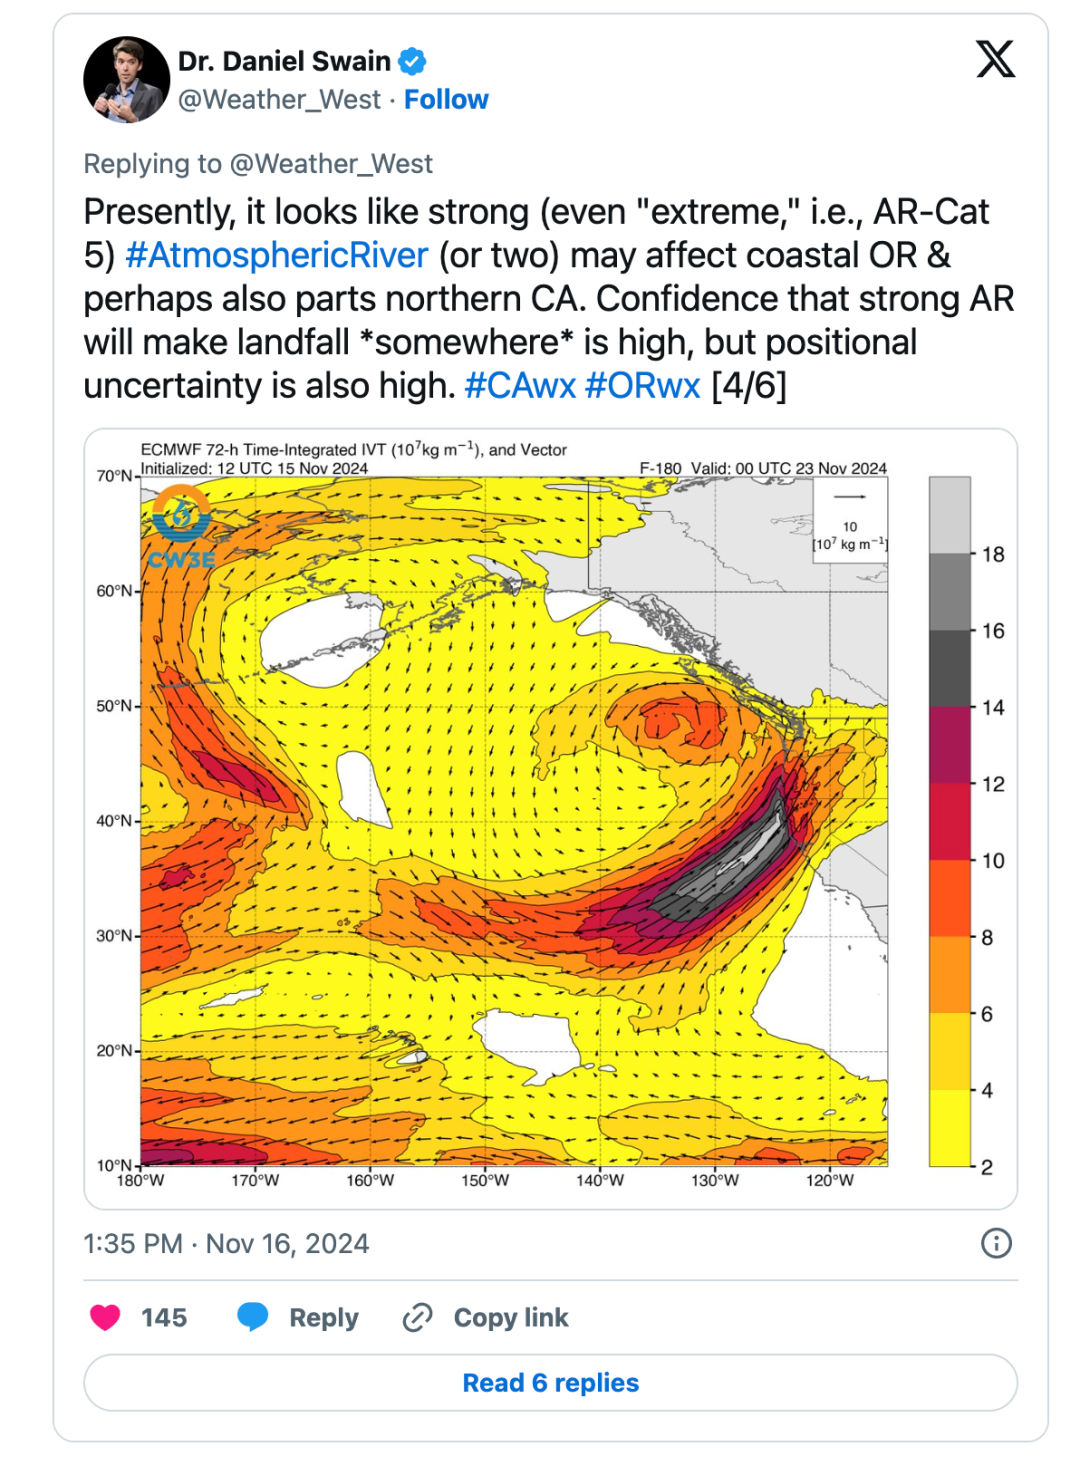Click the Reply label

[324, 1318]
